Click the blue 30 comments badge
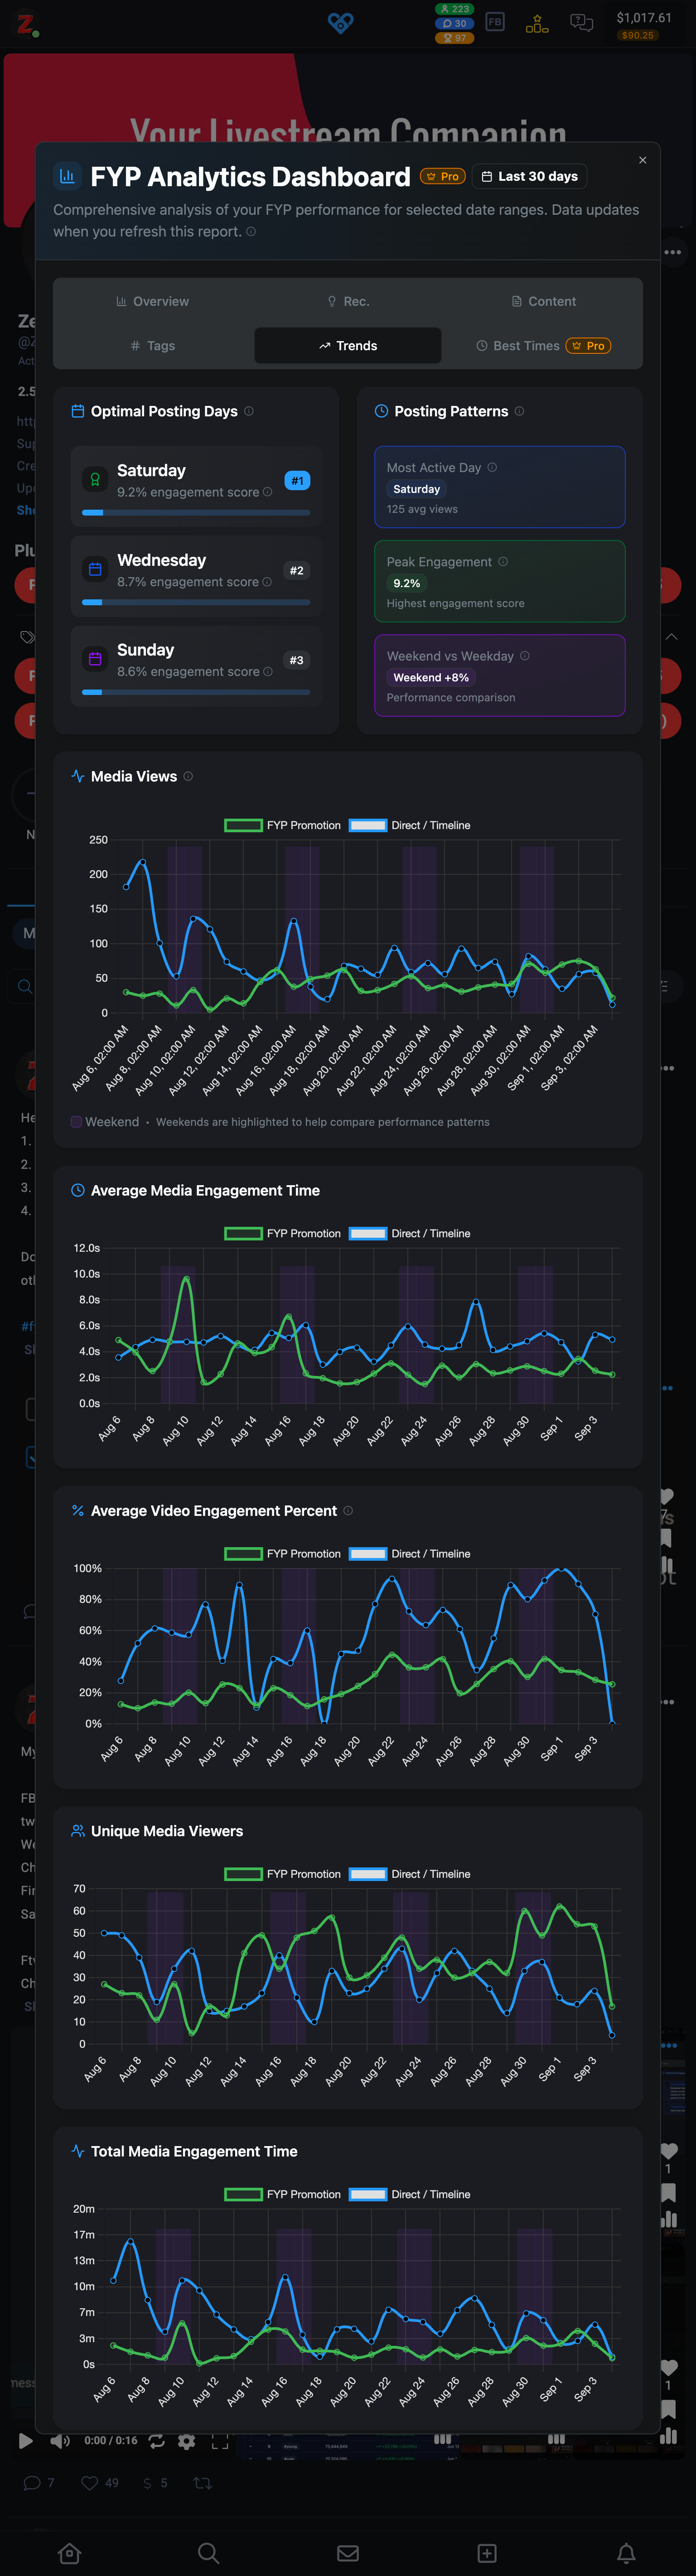This screenshot has width=696, height=2576. (454, 23)
